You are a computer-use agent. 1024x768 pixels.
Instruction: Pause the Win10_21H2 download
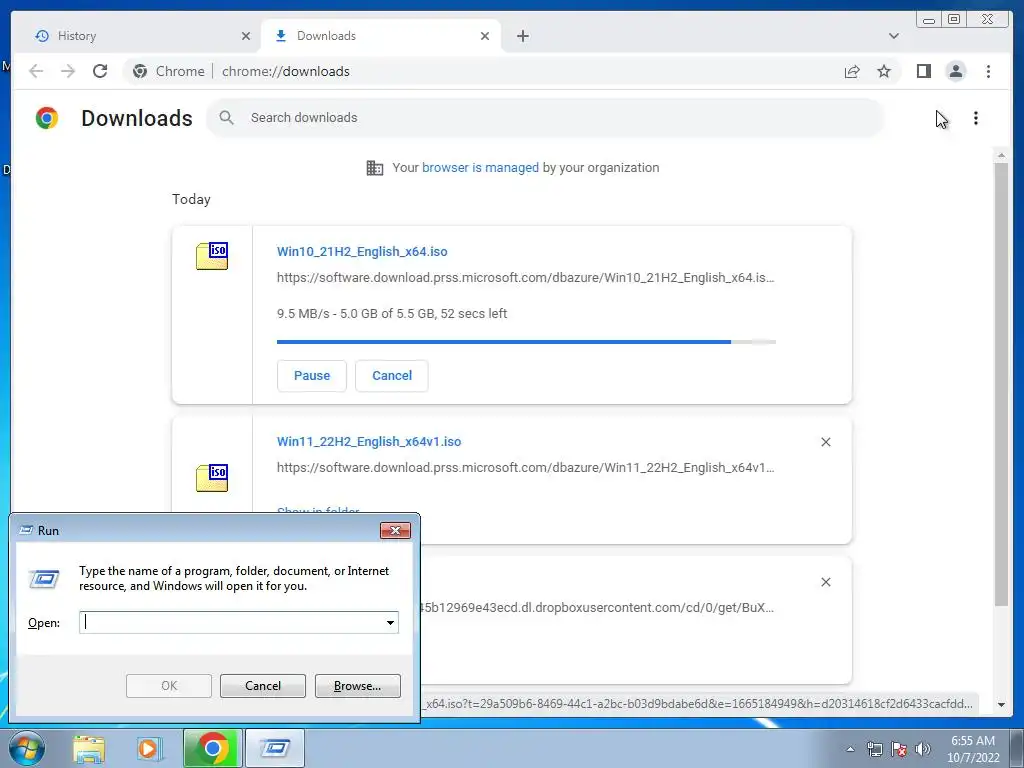pyautogui.click(x=312, y=376)
